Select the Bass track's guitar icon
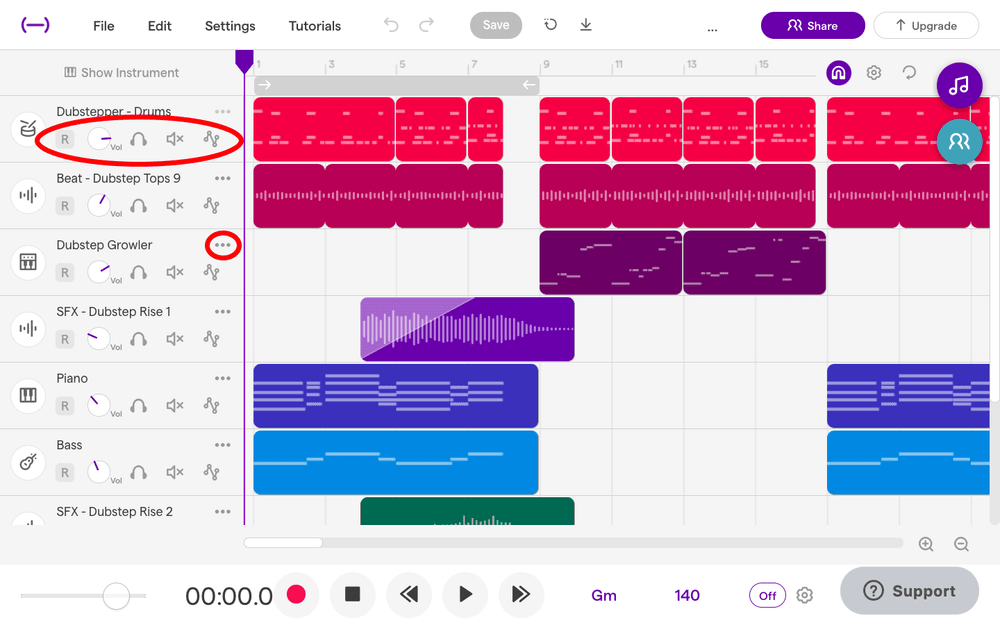Viewport: 1000px width, 625px height. pos(27,462)
